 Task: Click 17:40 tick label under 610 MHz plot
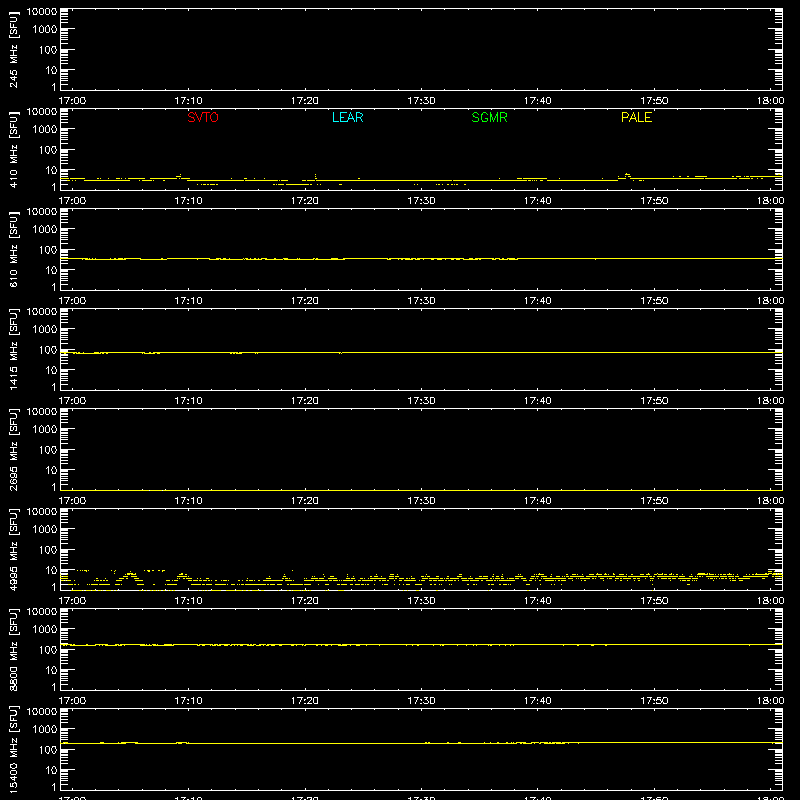pyautogui.click(x=538, y=301)
